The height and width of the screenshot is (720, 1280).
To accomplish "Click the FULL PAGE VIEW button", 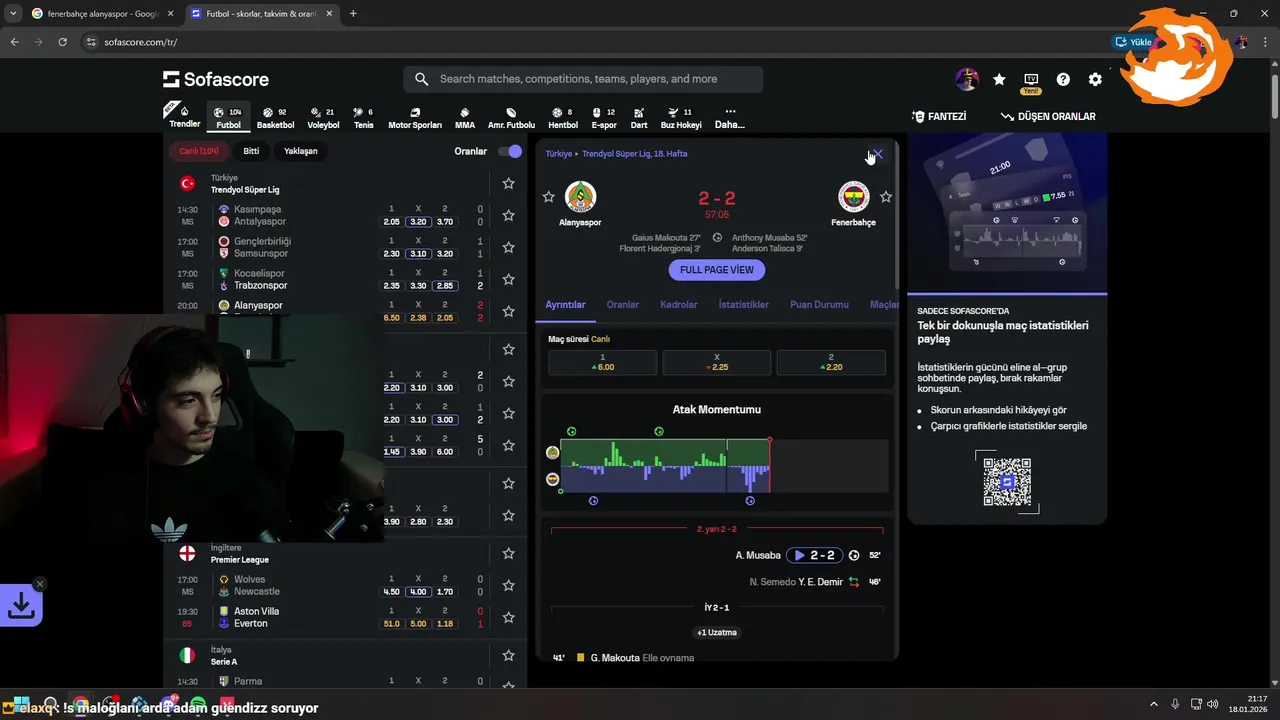I will [x=717, y=270].
